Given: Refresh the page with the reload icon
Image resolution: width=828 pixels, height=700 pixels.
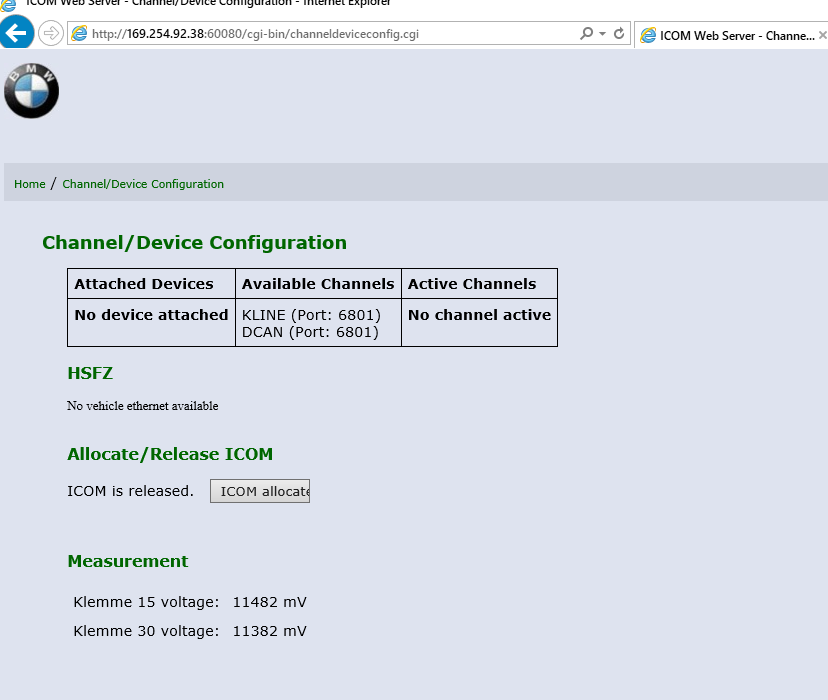Looking at the screenshot, I should 619,33.
